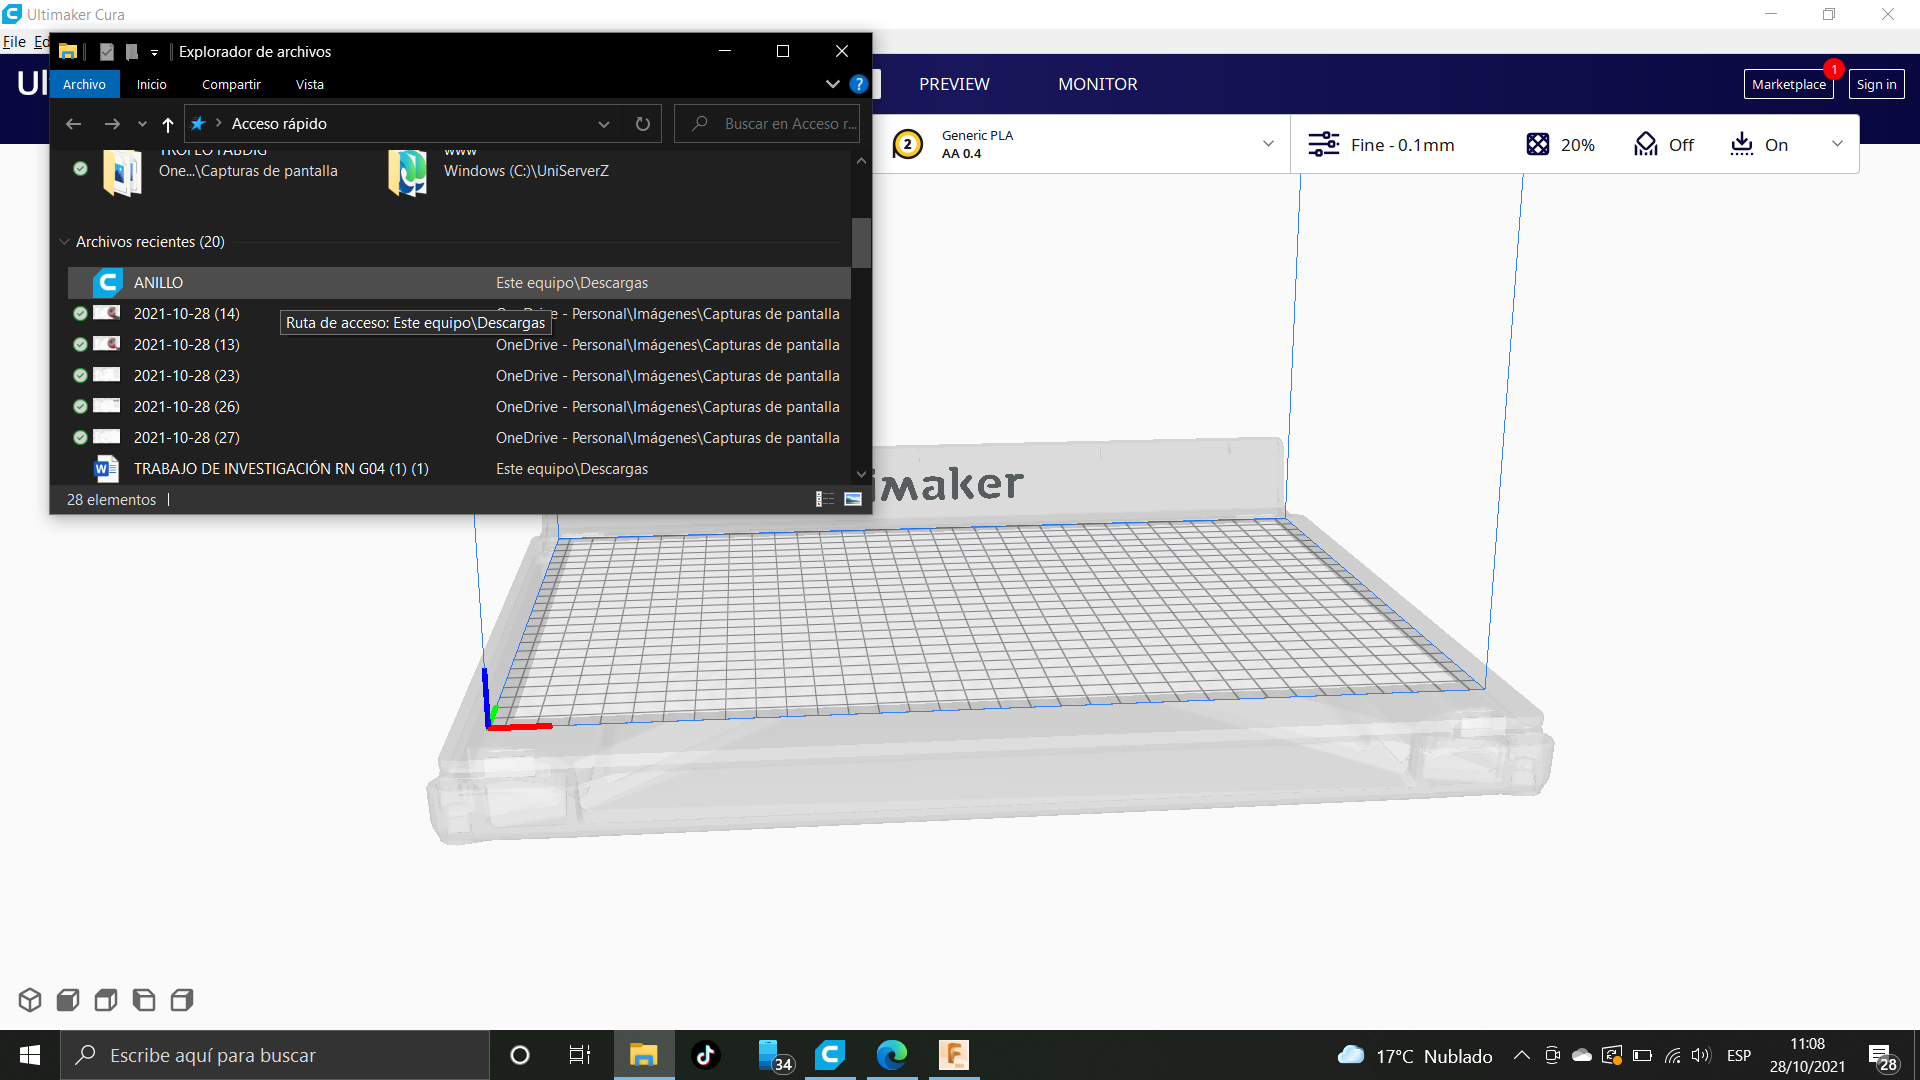Image resolution: width=1920 pixels, height=1080 pixels.
Task: Click refresh in the Explorer address bar
Action: (643, 124)
